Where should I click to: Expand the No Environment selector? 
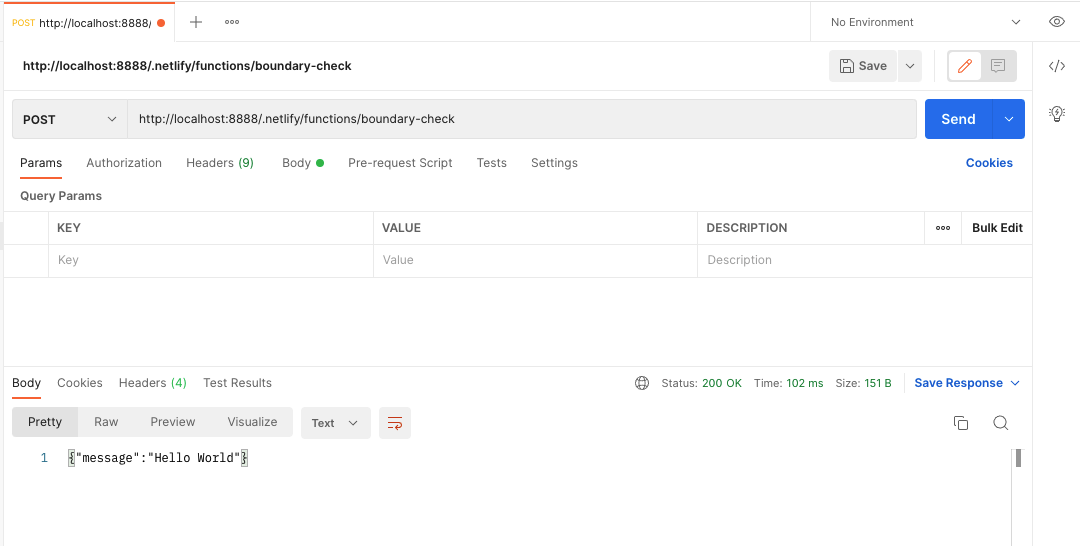pos(925,22)
